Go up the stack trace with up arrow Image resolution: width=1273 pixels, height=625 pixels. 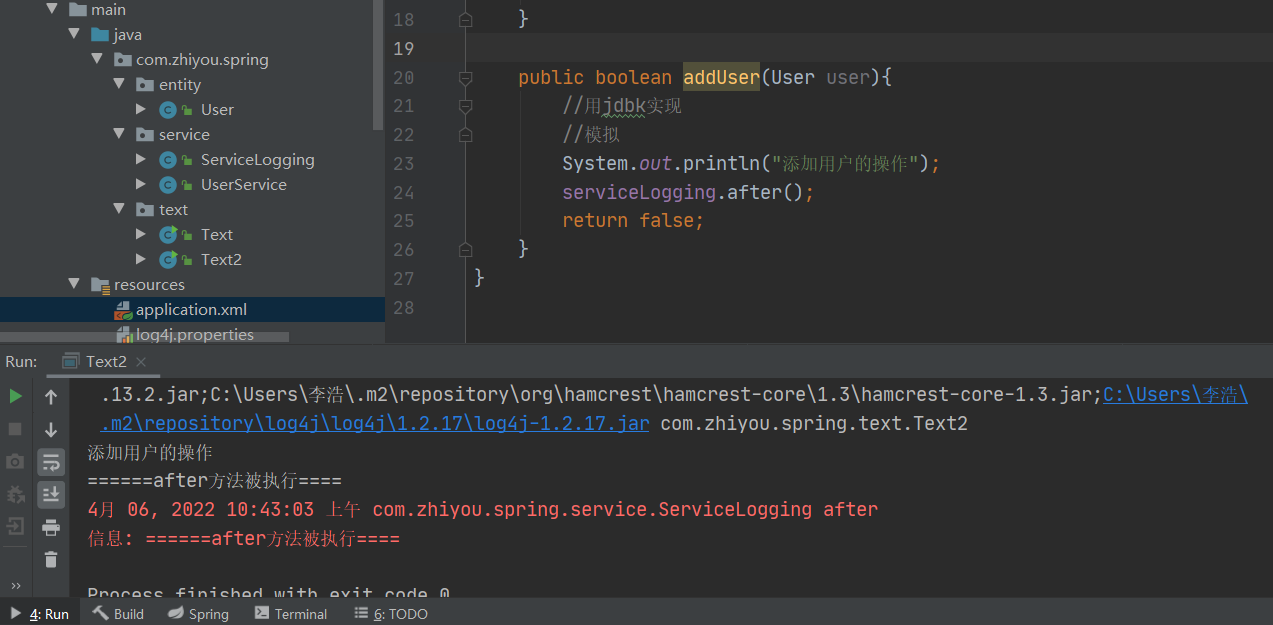pos(51,397)
